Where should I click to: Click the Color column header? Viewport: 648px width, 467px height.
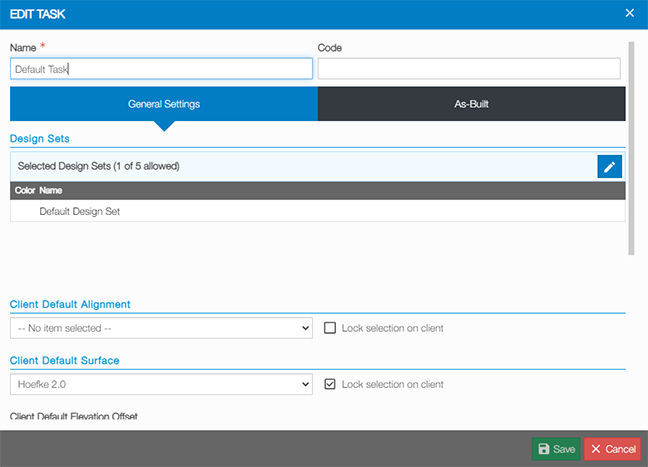[25, 191]
